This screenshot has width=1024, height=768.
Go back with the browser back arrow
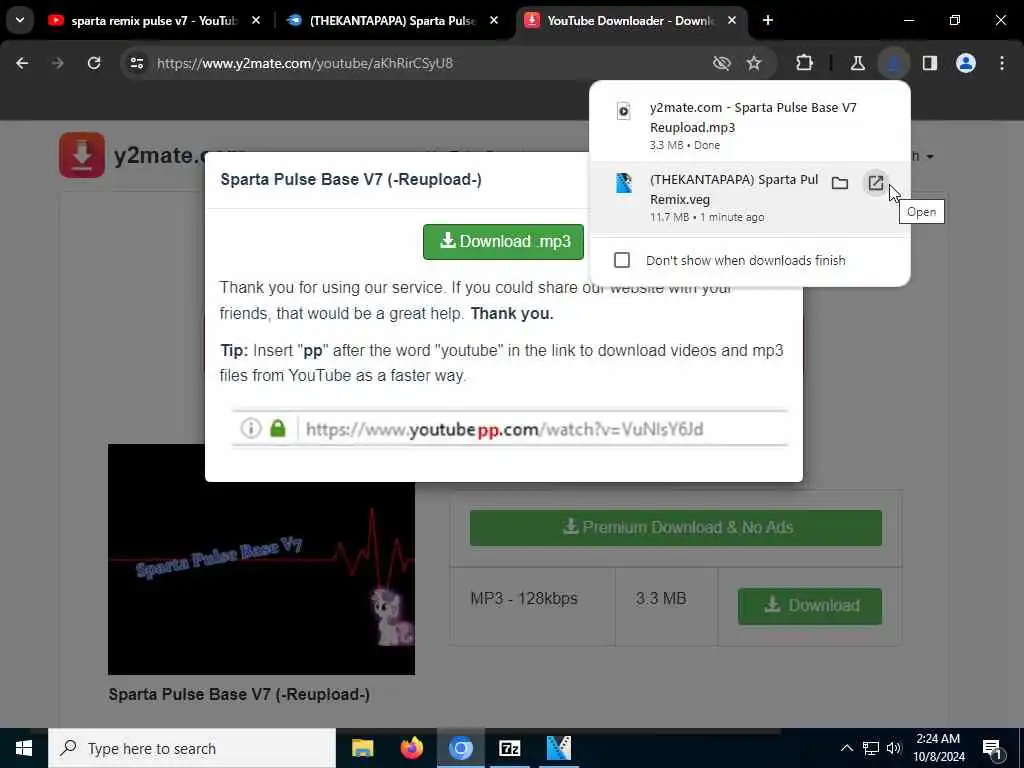tap(22, 63)
